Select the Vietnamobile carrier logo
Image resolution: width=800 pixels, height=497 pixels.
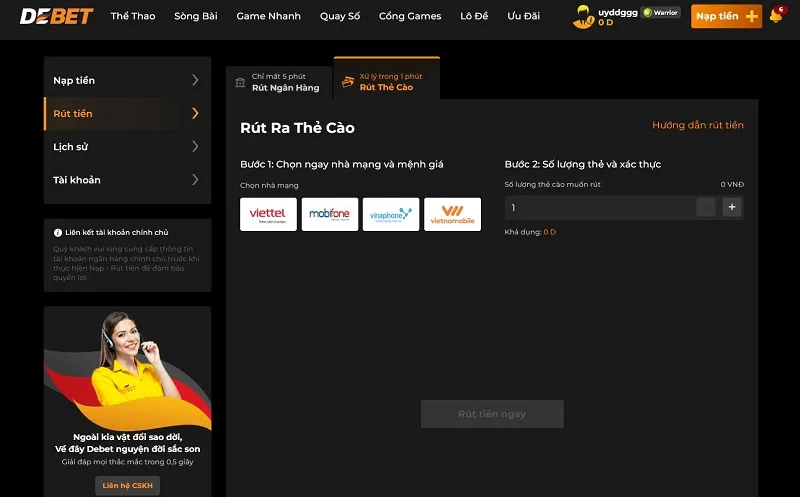[x=452, y=214]
